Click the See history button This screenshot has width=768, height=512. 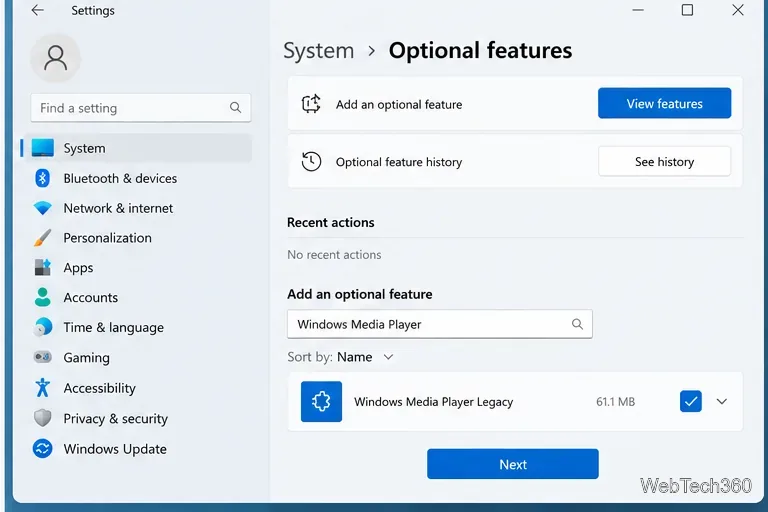tap(664, 162)
